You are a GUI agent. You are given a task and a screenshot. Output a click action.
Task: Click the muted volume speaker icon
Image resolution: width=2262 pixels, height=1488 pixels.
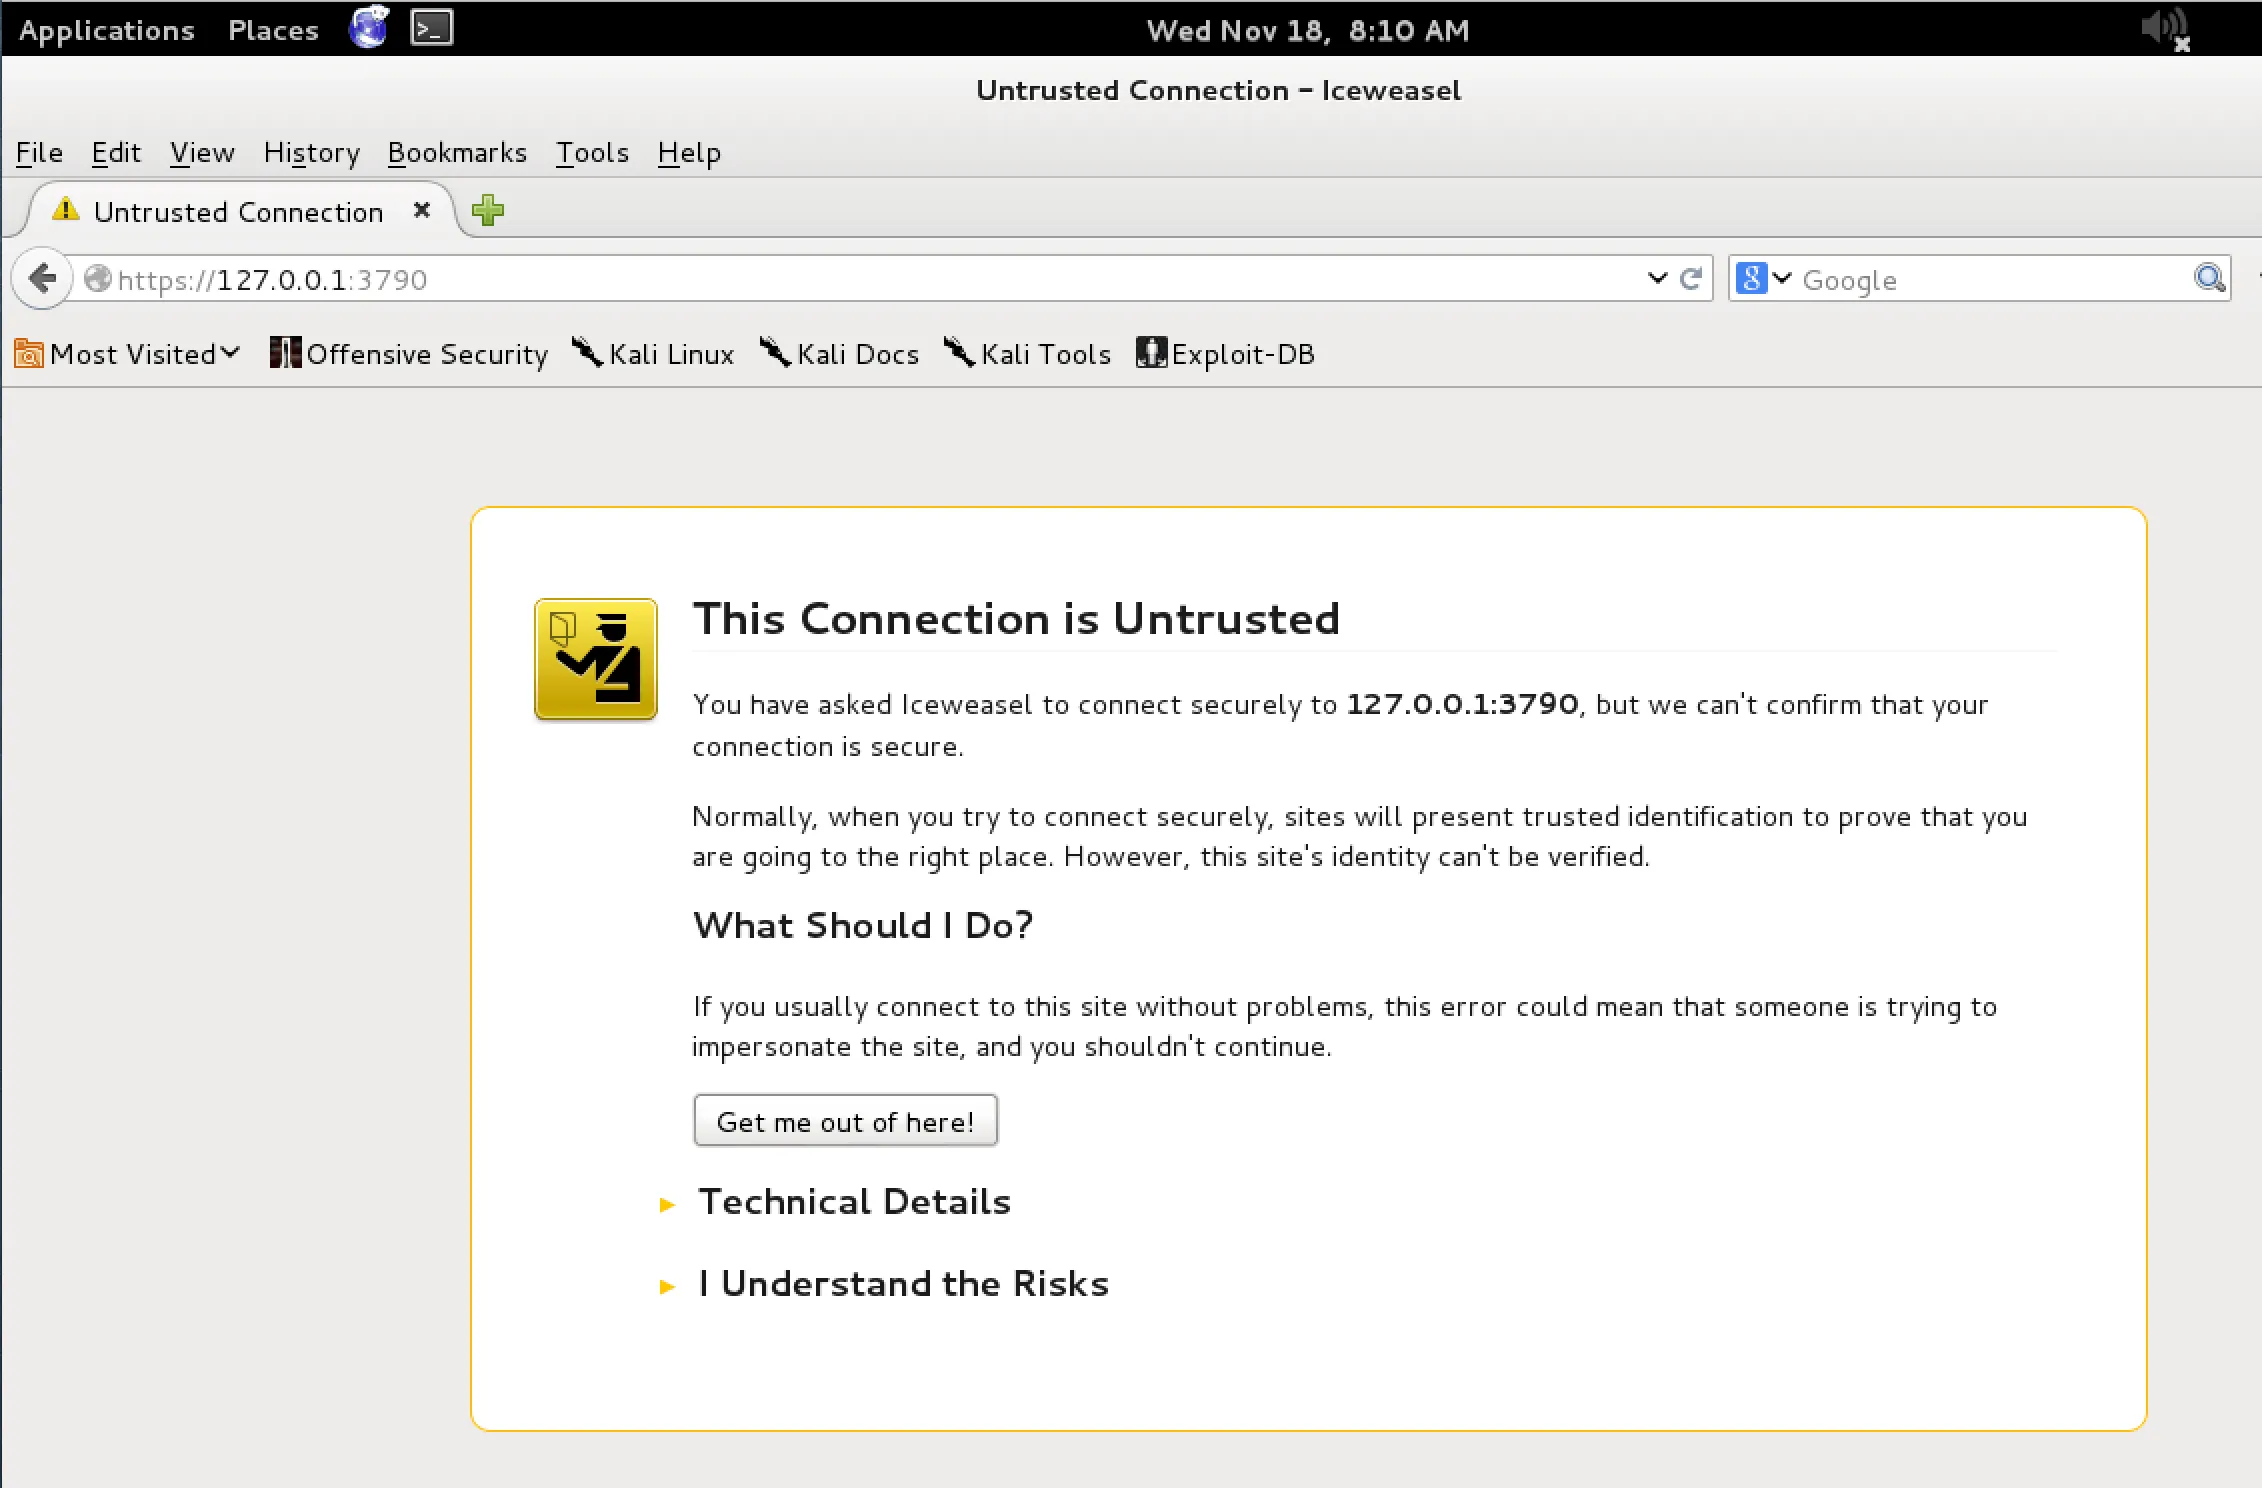[x=2166, y=28]
